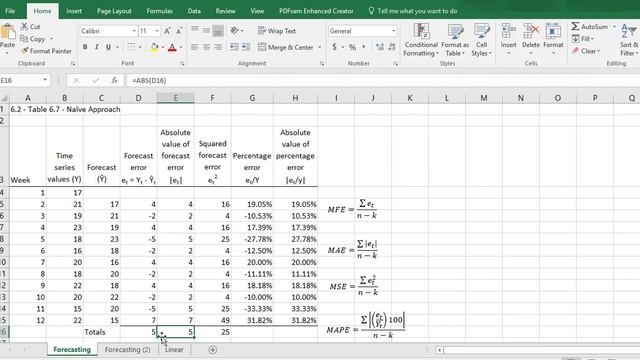Select the Format Painter tool
The width and height of the screenshot is (640, 360).
pyautogui.click(x=46, y=51)
